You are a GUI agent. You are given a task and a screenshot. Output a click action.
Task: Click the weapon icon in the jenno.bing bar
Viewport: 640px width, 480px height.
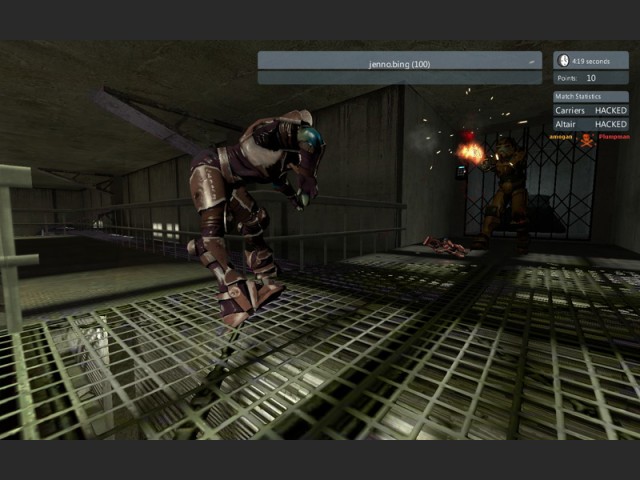(x=531, y=62)
